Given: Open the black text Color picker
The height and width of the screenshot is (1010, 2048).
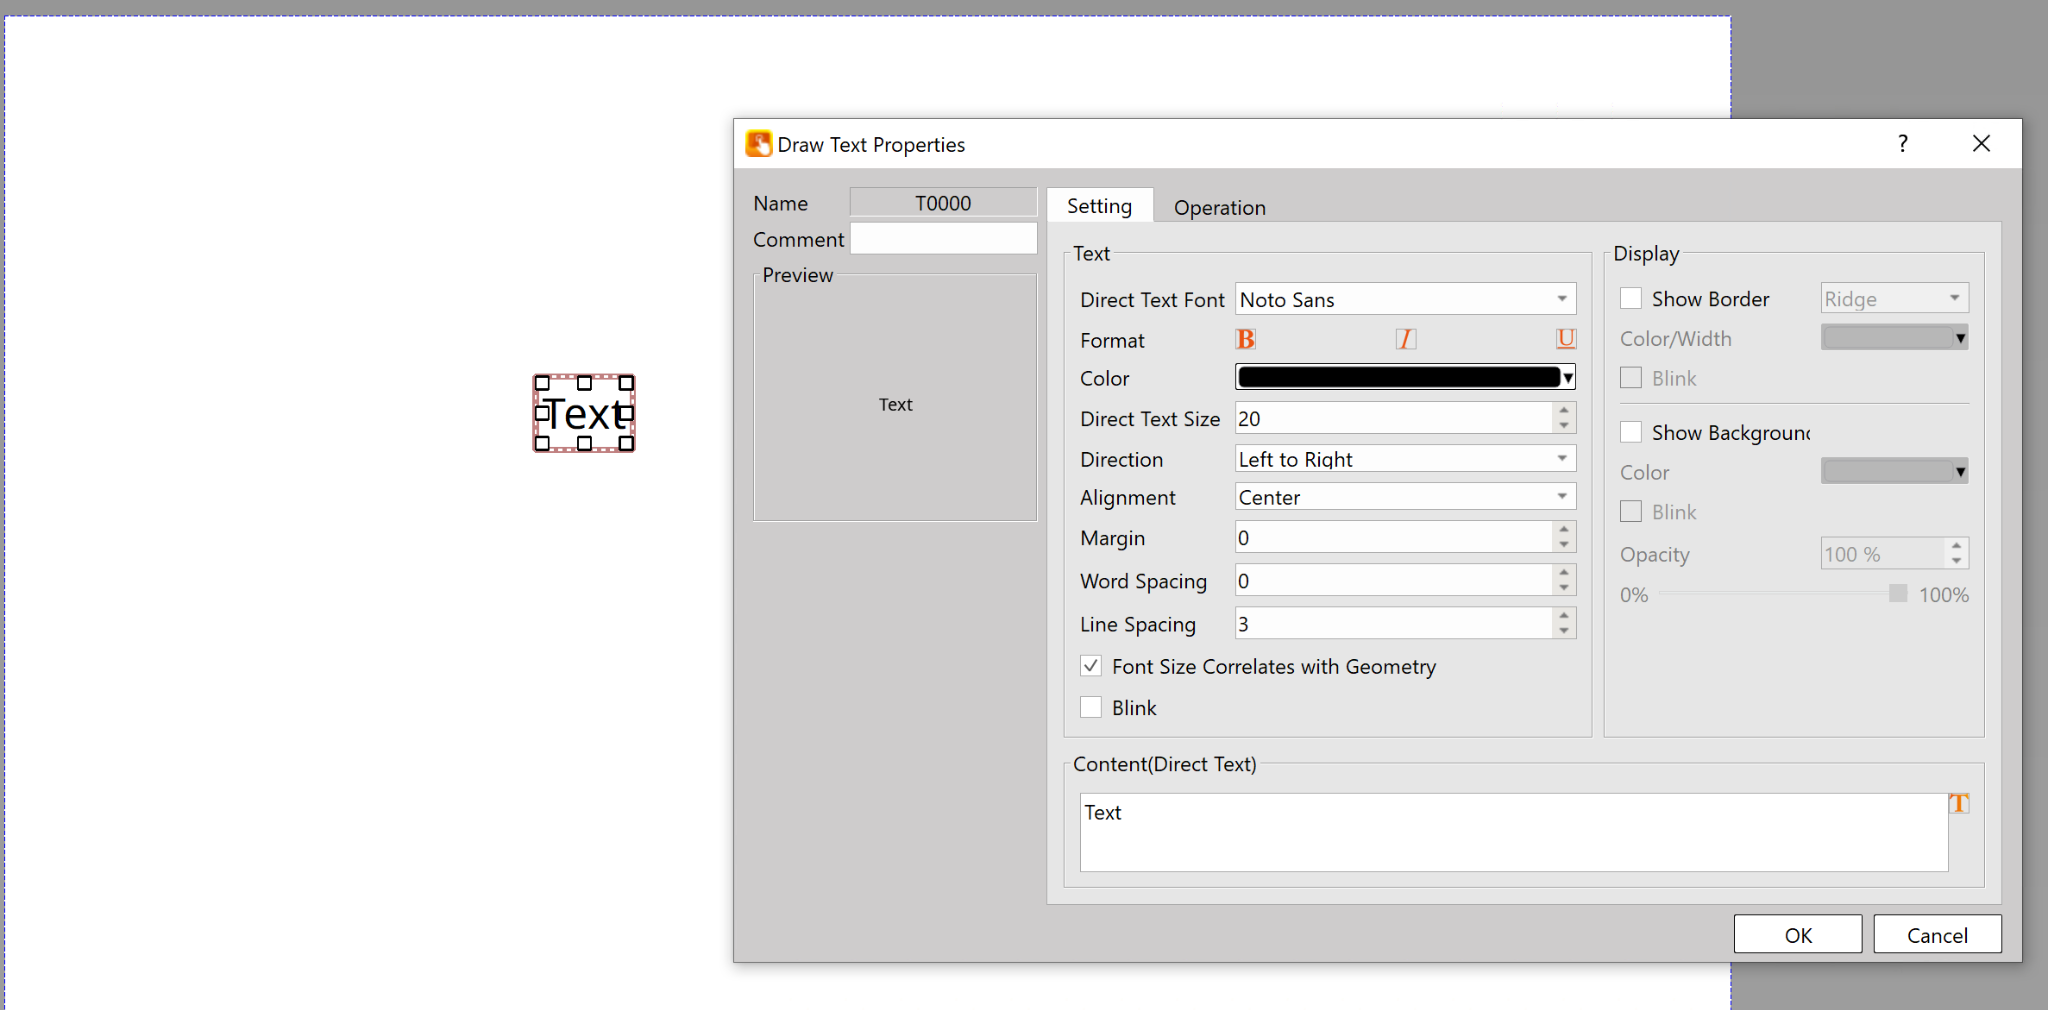Looking at the screenshot, I should point(1405,377).
